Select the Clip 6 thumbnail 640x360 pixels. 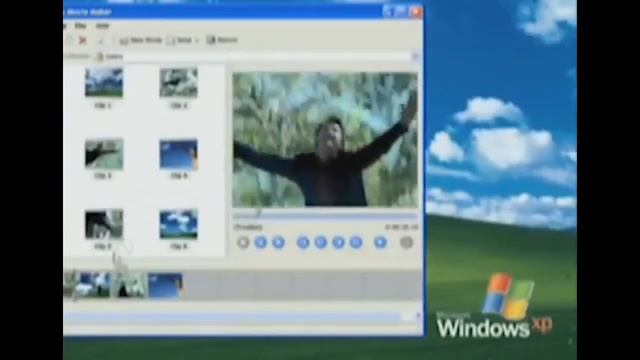pos(178,224)
